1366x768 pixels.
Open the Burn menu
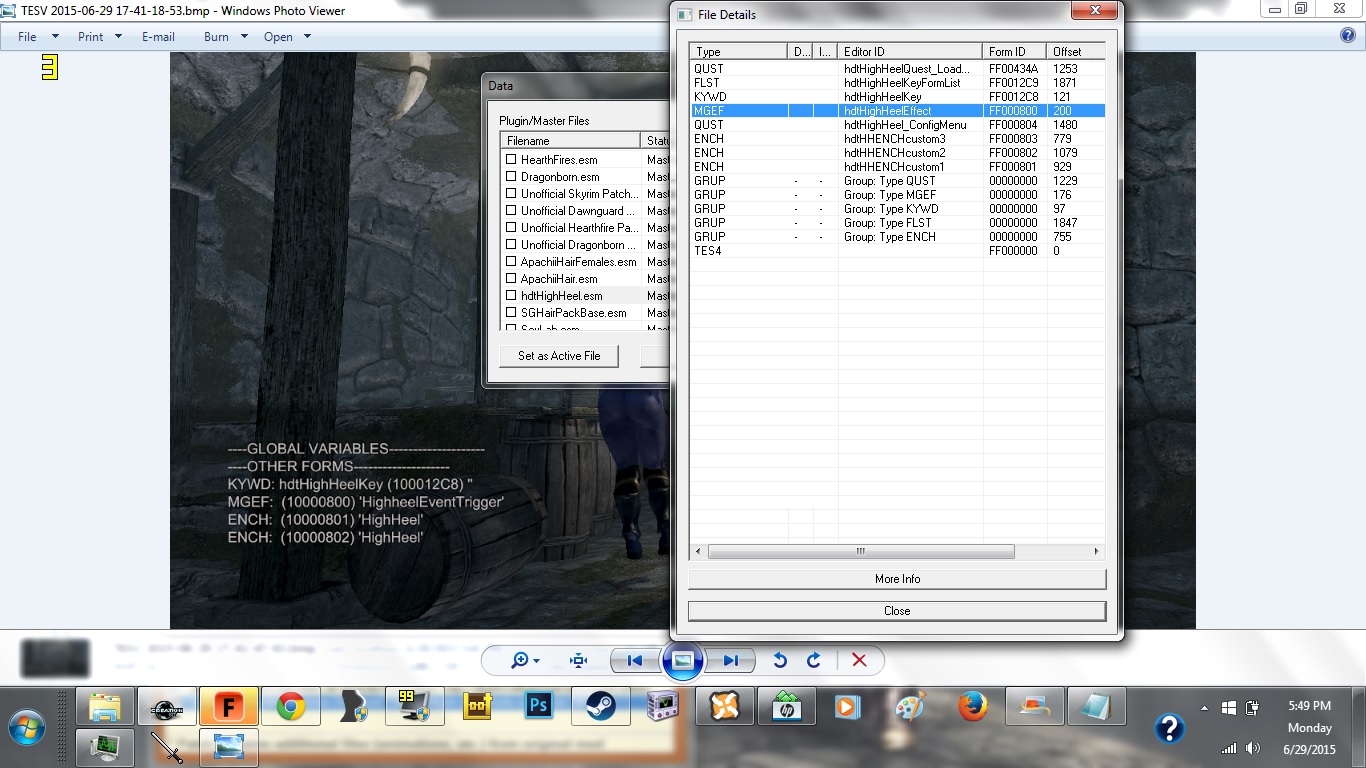pyautogui.click(x=224, y=37)
